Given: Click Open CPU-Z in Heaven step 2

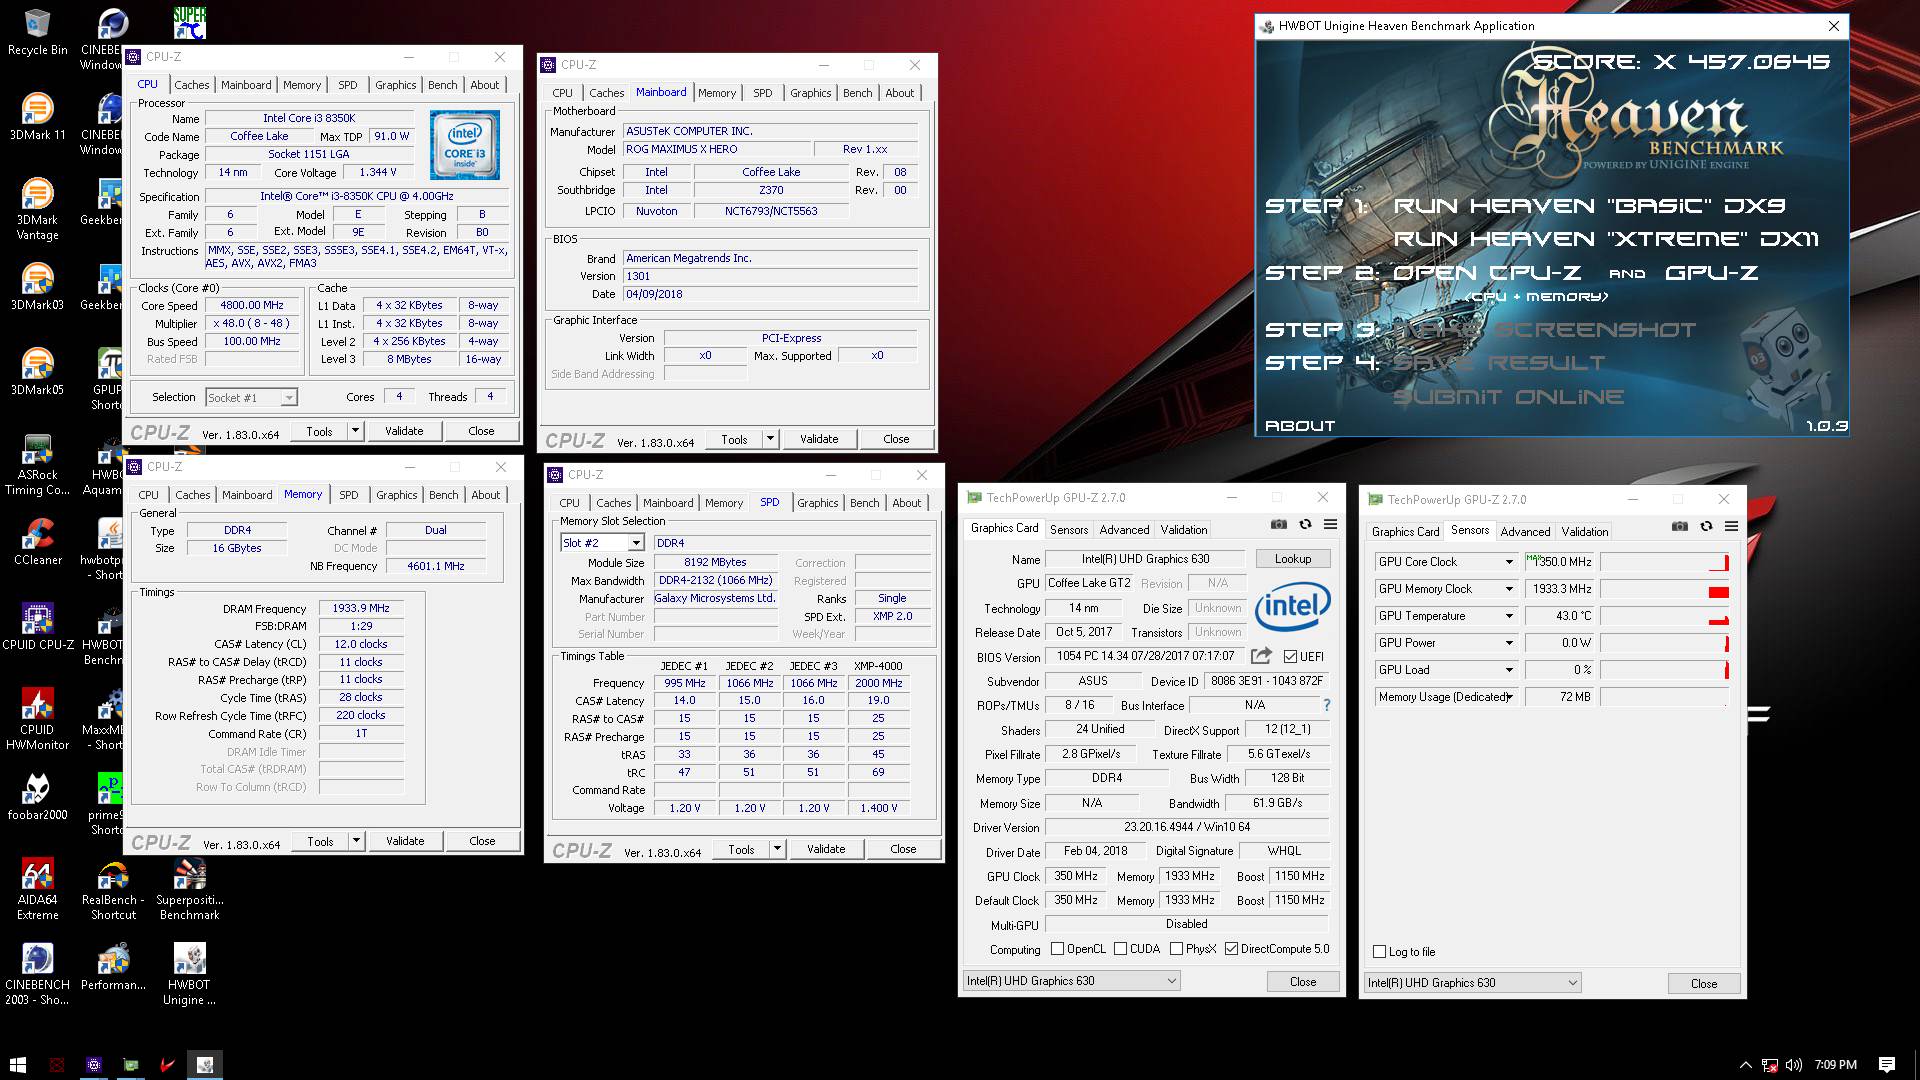Looking at the screenshot, I should (1487, 273).
